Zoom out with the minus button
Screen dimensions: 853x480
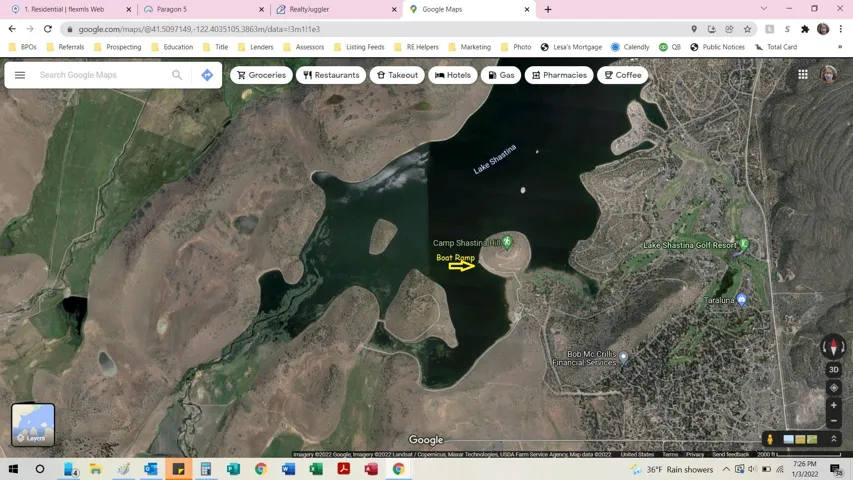834,421
